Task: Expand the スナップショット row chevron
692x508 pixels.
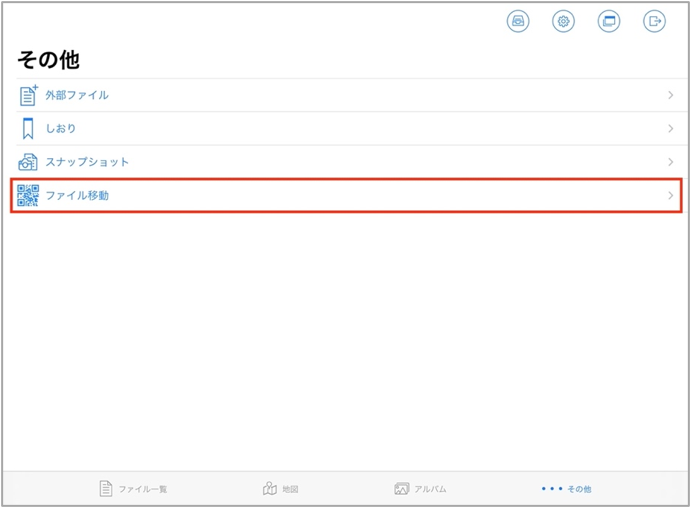Action: coord(671,162)
